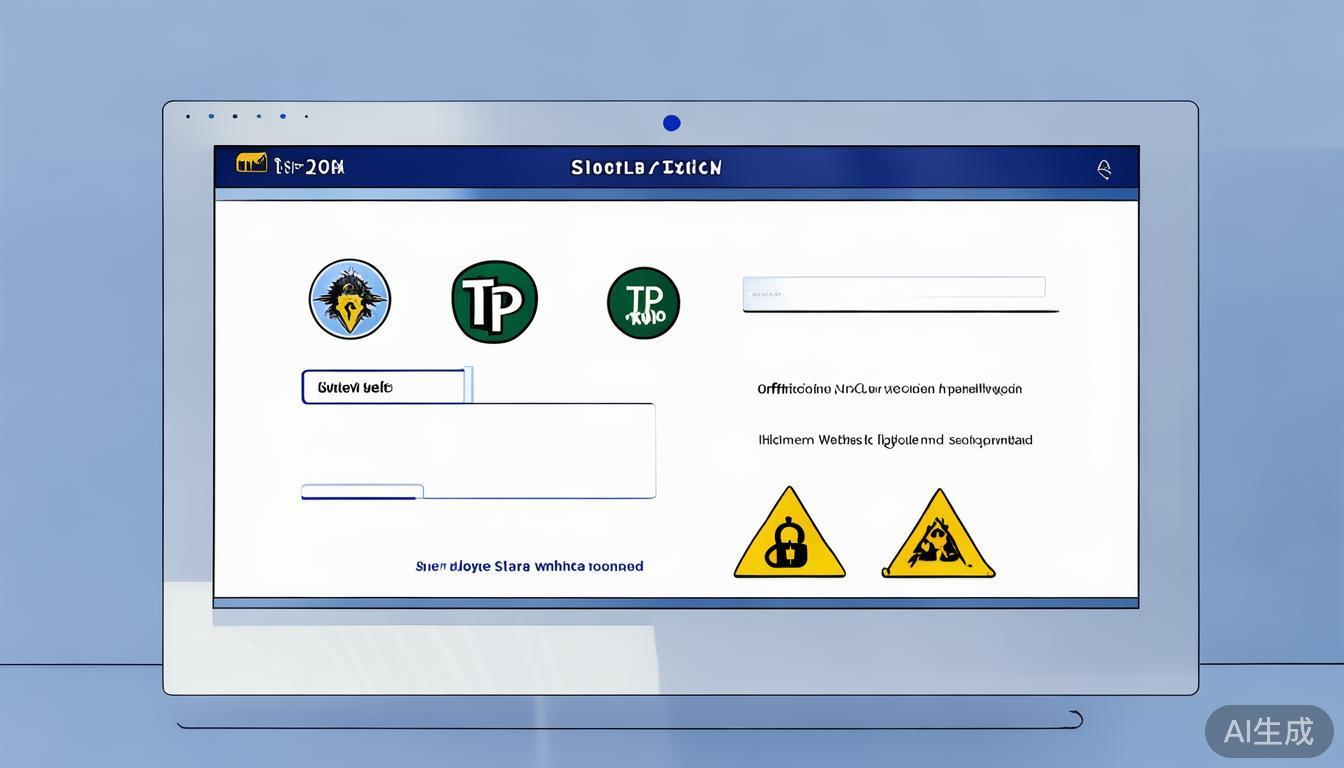Viewport: 1344px width, 768px height.
Task: Click the smaller green TP badge
Action: tap(643, 303)
